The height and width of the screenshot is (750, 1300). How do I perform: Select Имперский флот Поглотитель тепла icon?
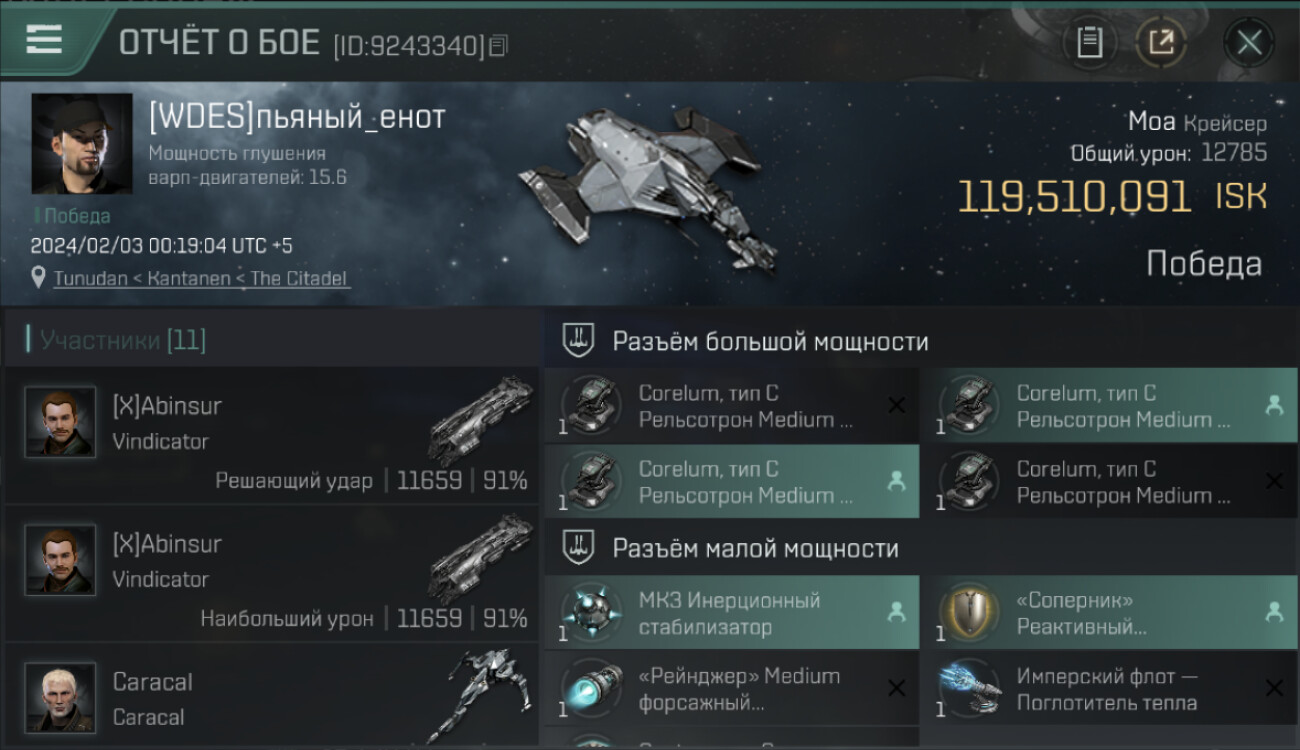[969, 689]
